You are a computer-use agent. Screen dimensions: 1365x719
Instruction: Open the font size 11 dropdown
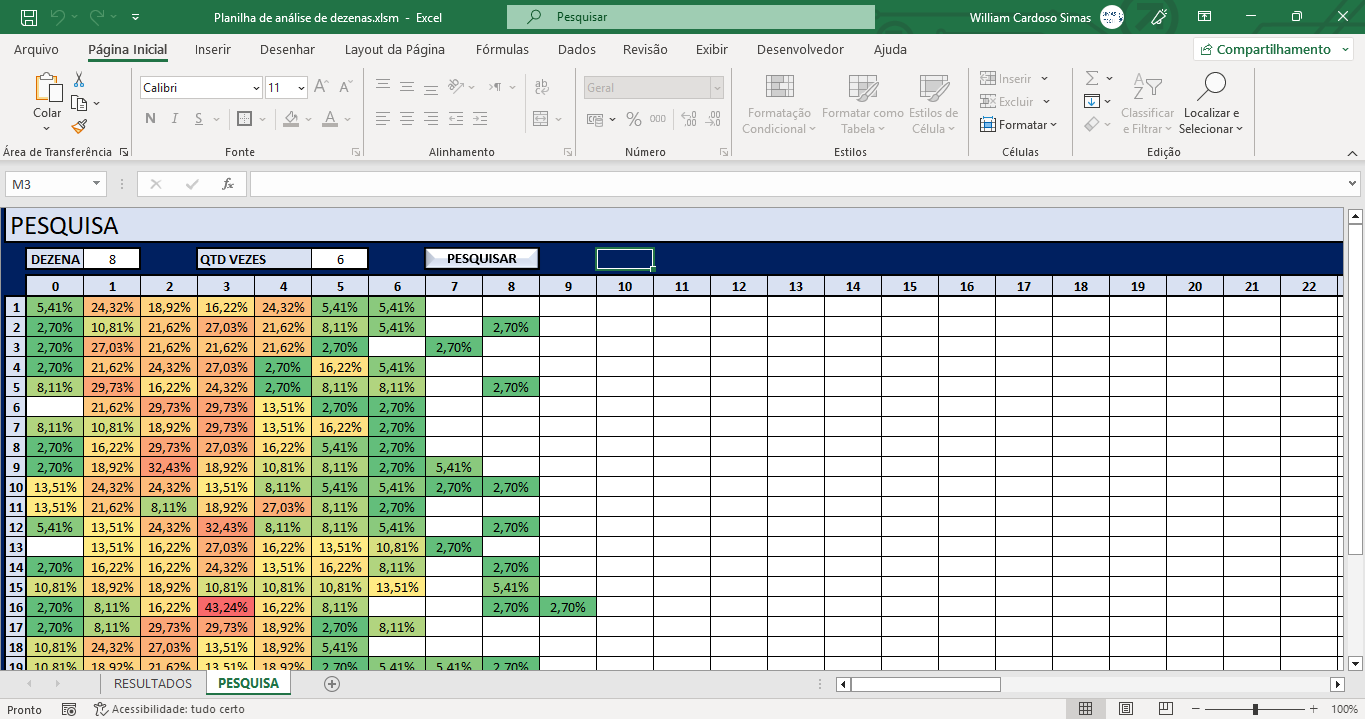[301, 88]
